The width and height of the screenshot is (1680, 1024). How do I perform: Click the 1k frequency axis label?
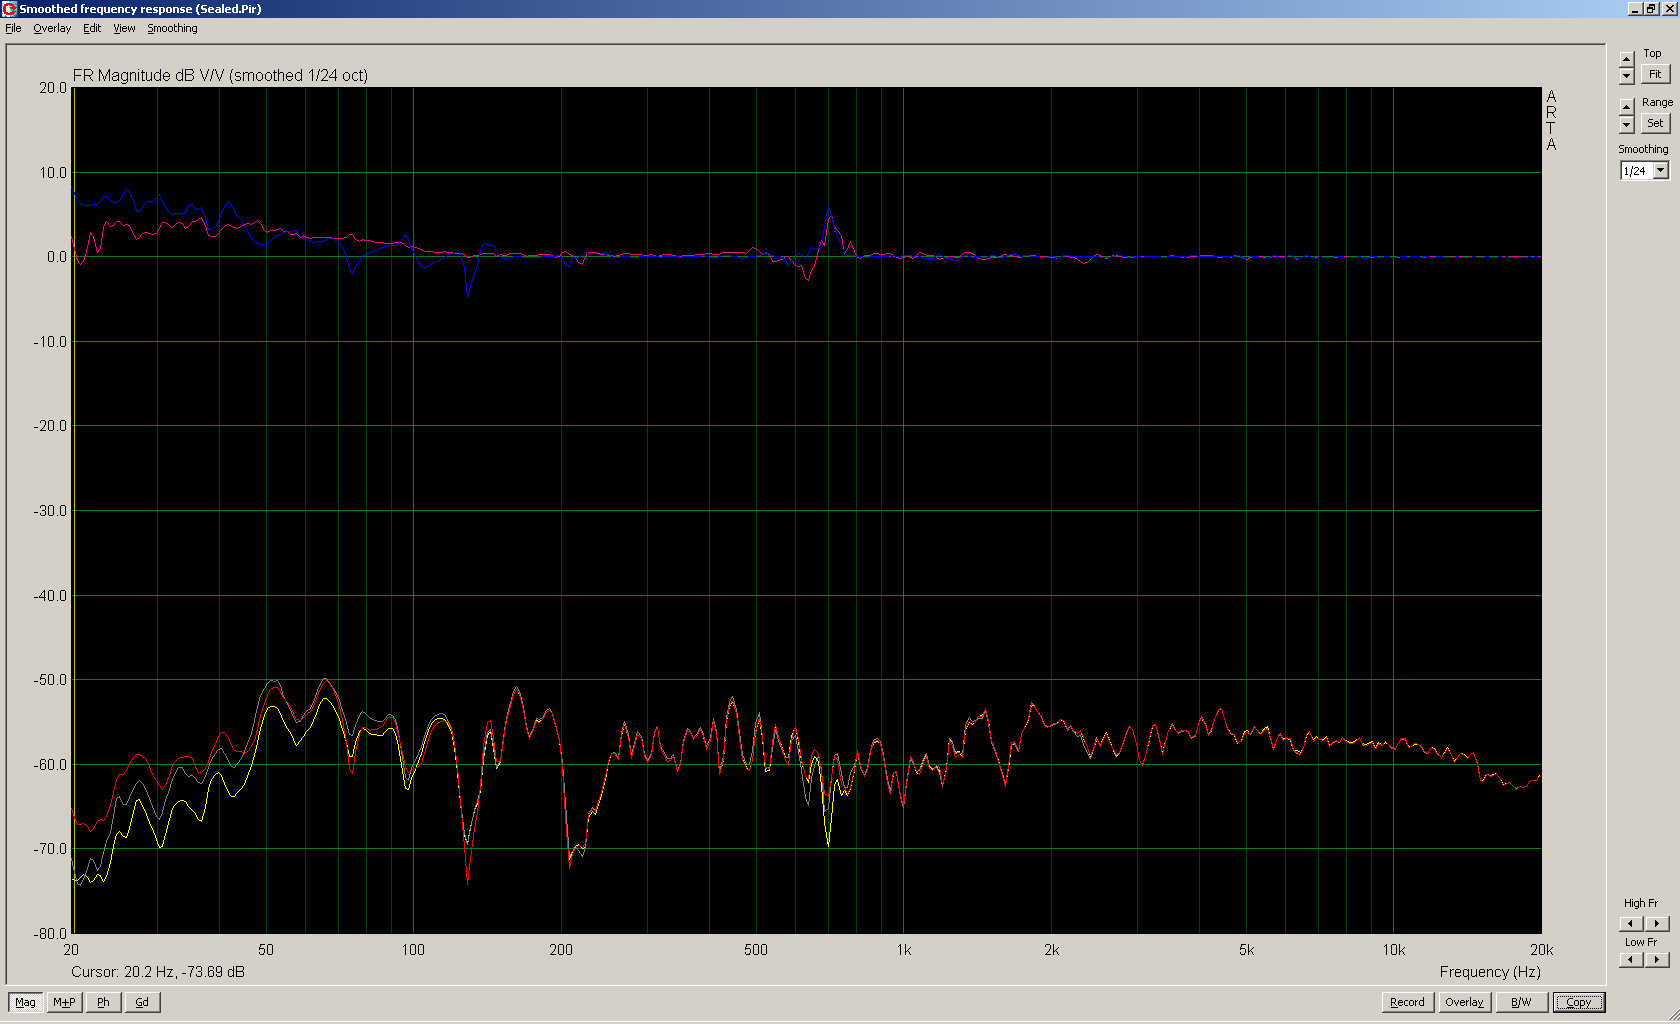click(904, 950)
